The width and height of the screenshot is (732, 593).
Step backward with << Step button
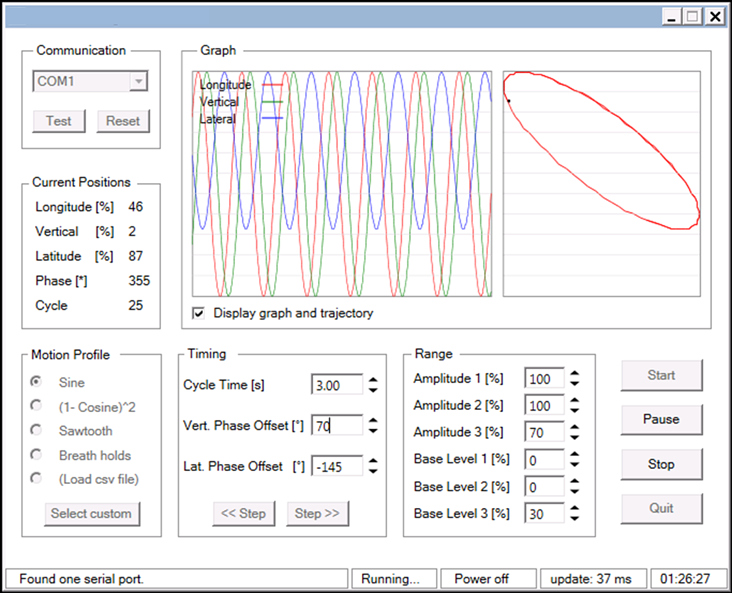click(x=243, y=513)
